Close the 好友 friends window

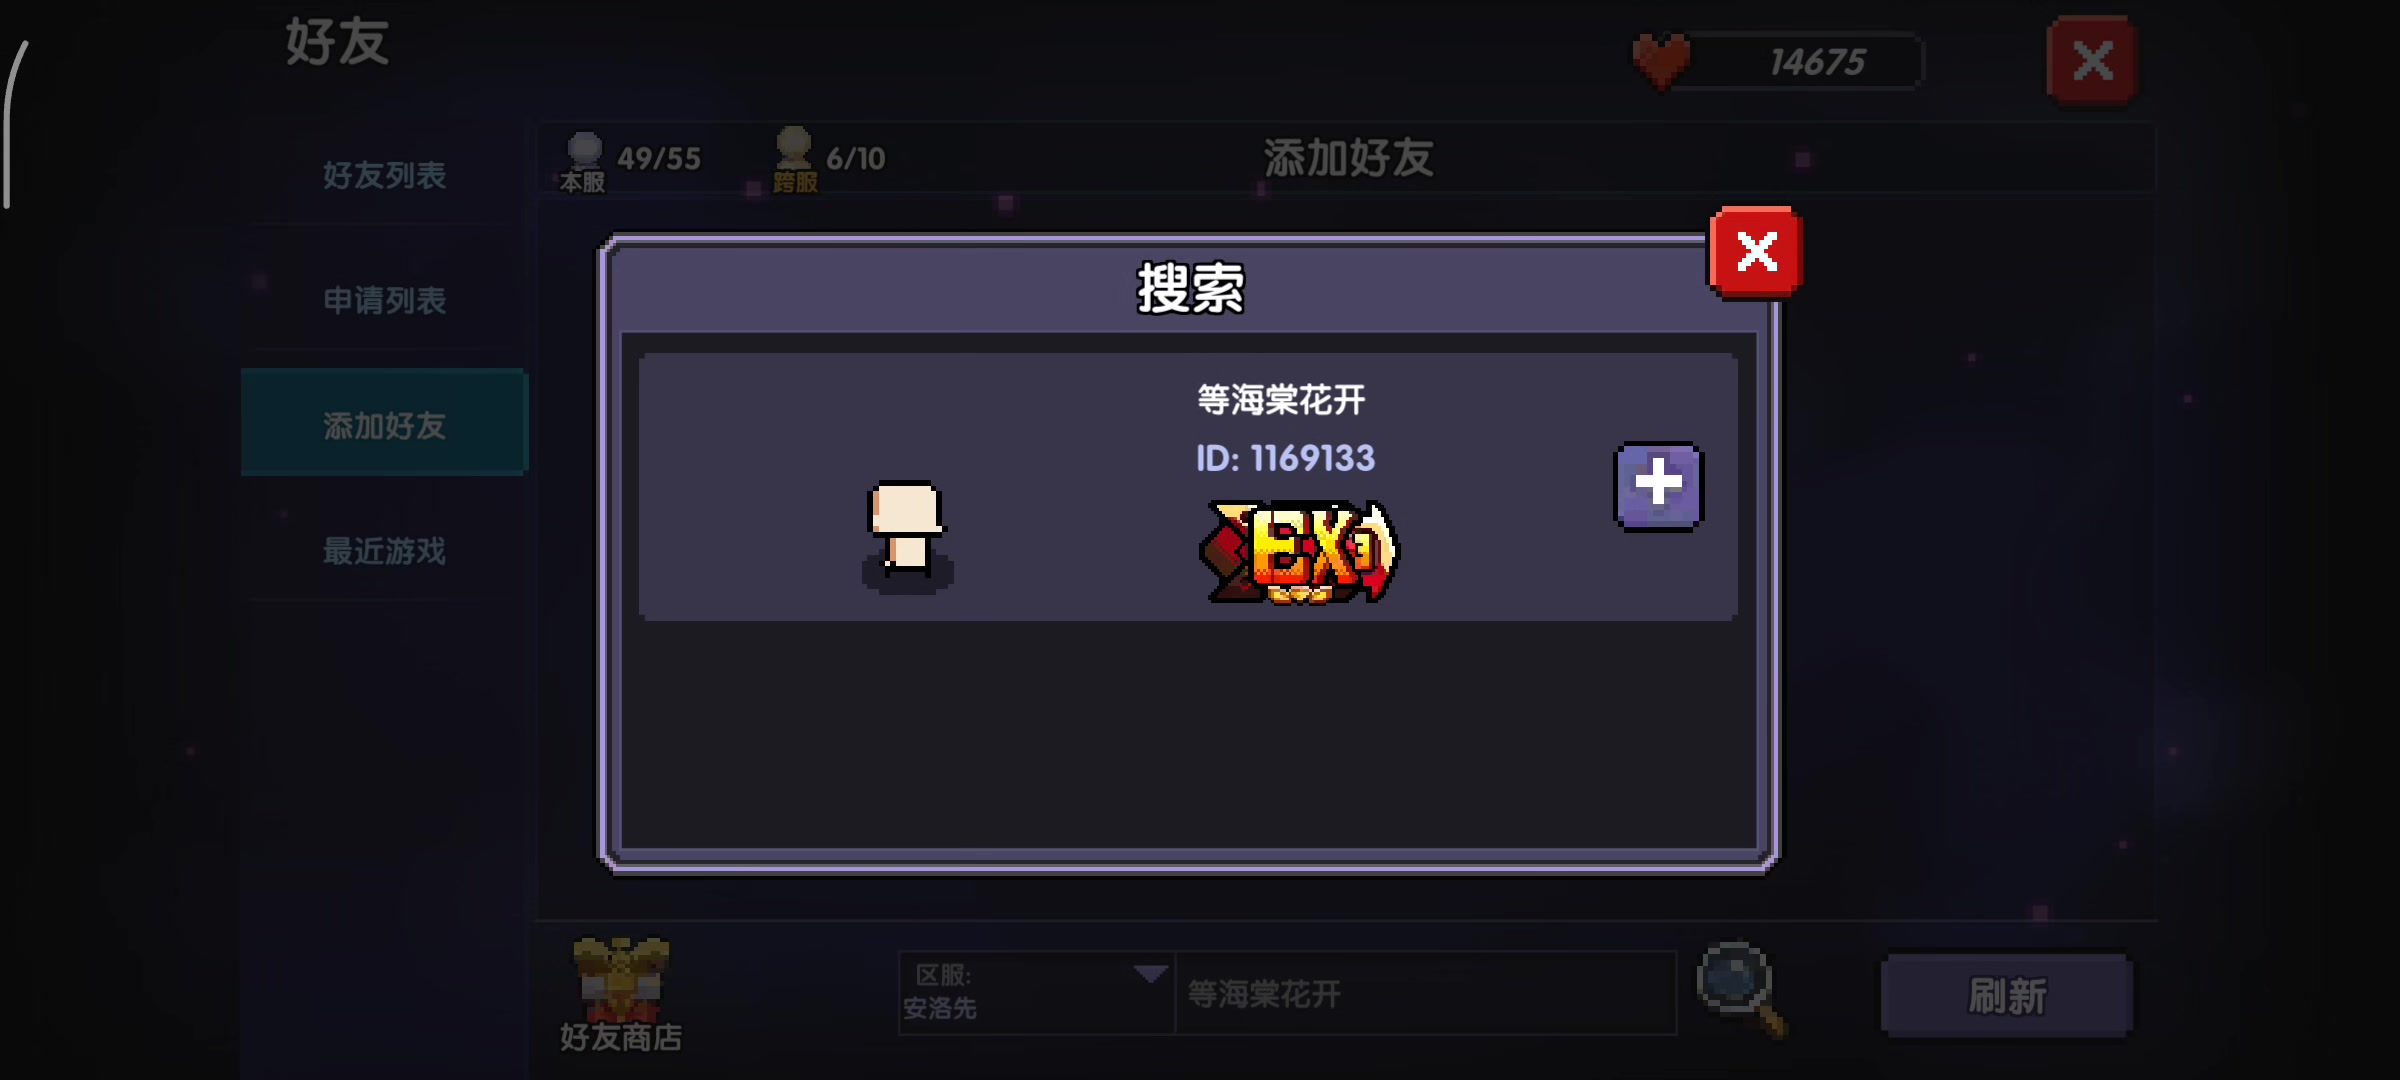point(2092,61)
